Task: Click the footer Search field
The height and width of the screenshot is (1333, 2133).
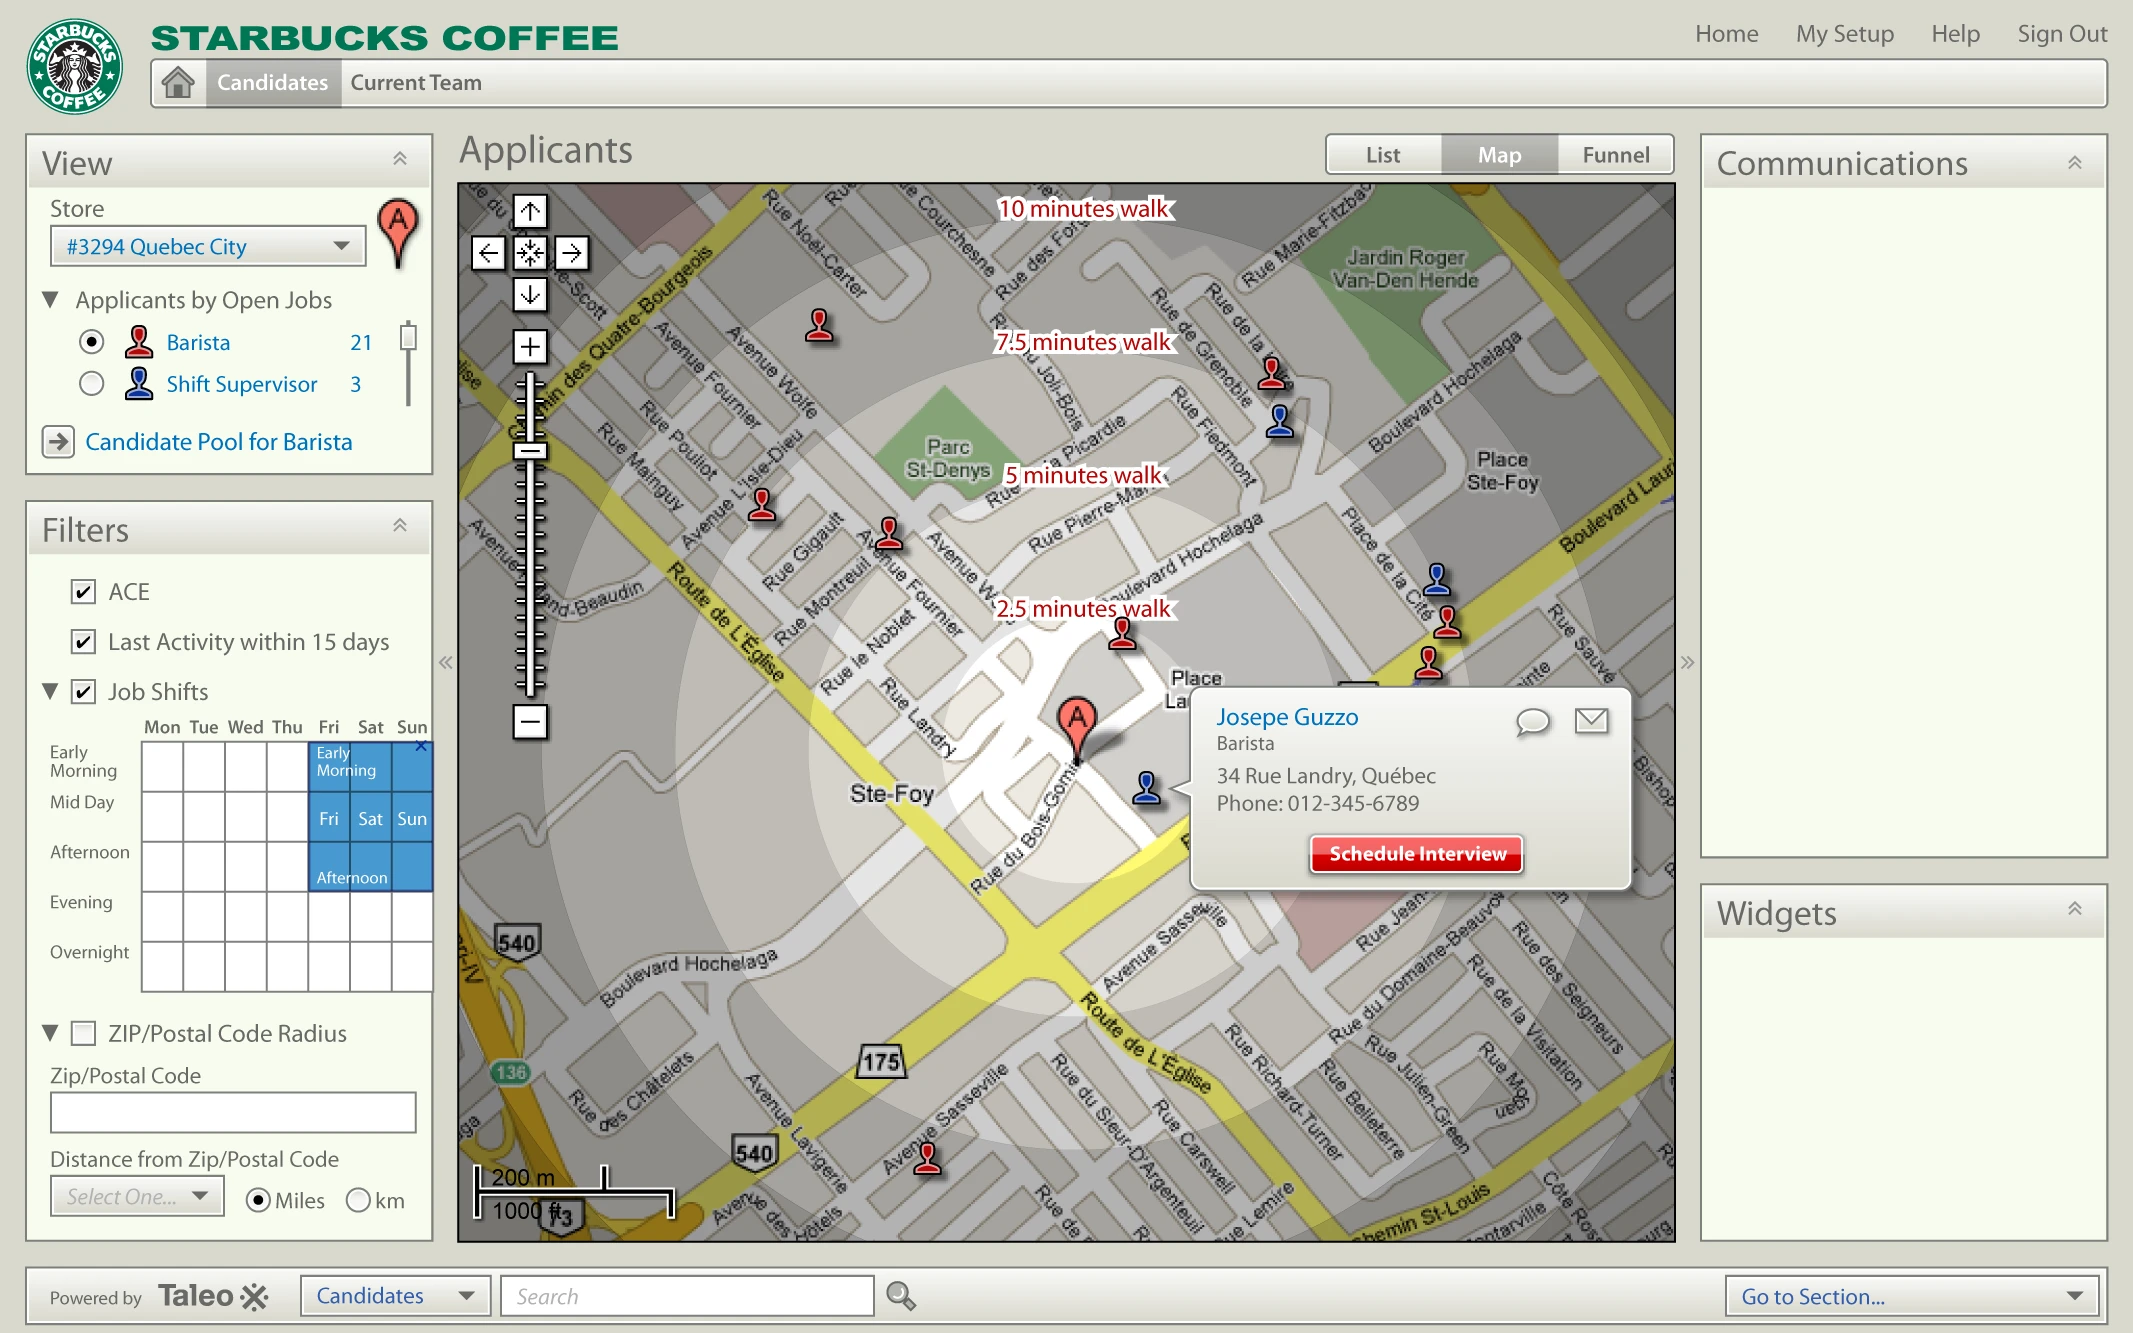Action: click(687, 1296)
